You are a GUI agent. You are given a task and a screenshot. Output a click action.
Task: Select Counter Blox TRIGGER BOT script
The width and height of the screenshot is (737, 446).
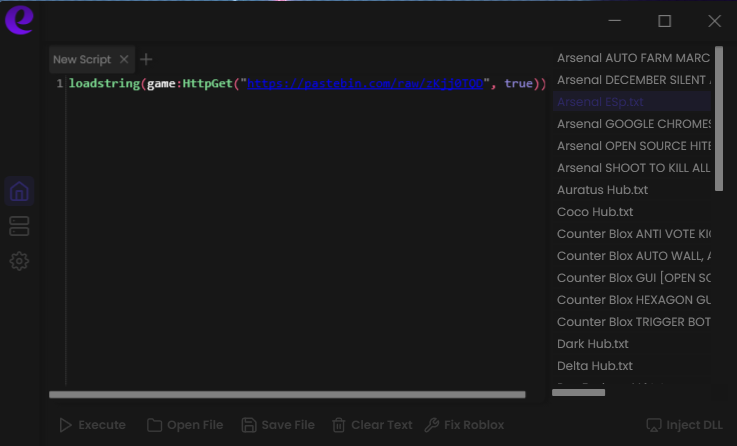coord(633,322)
